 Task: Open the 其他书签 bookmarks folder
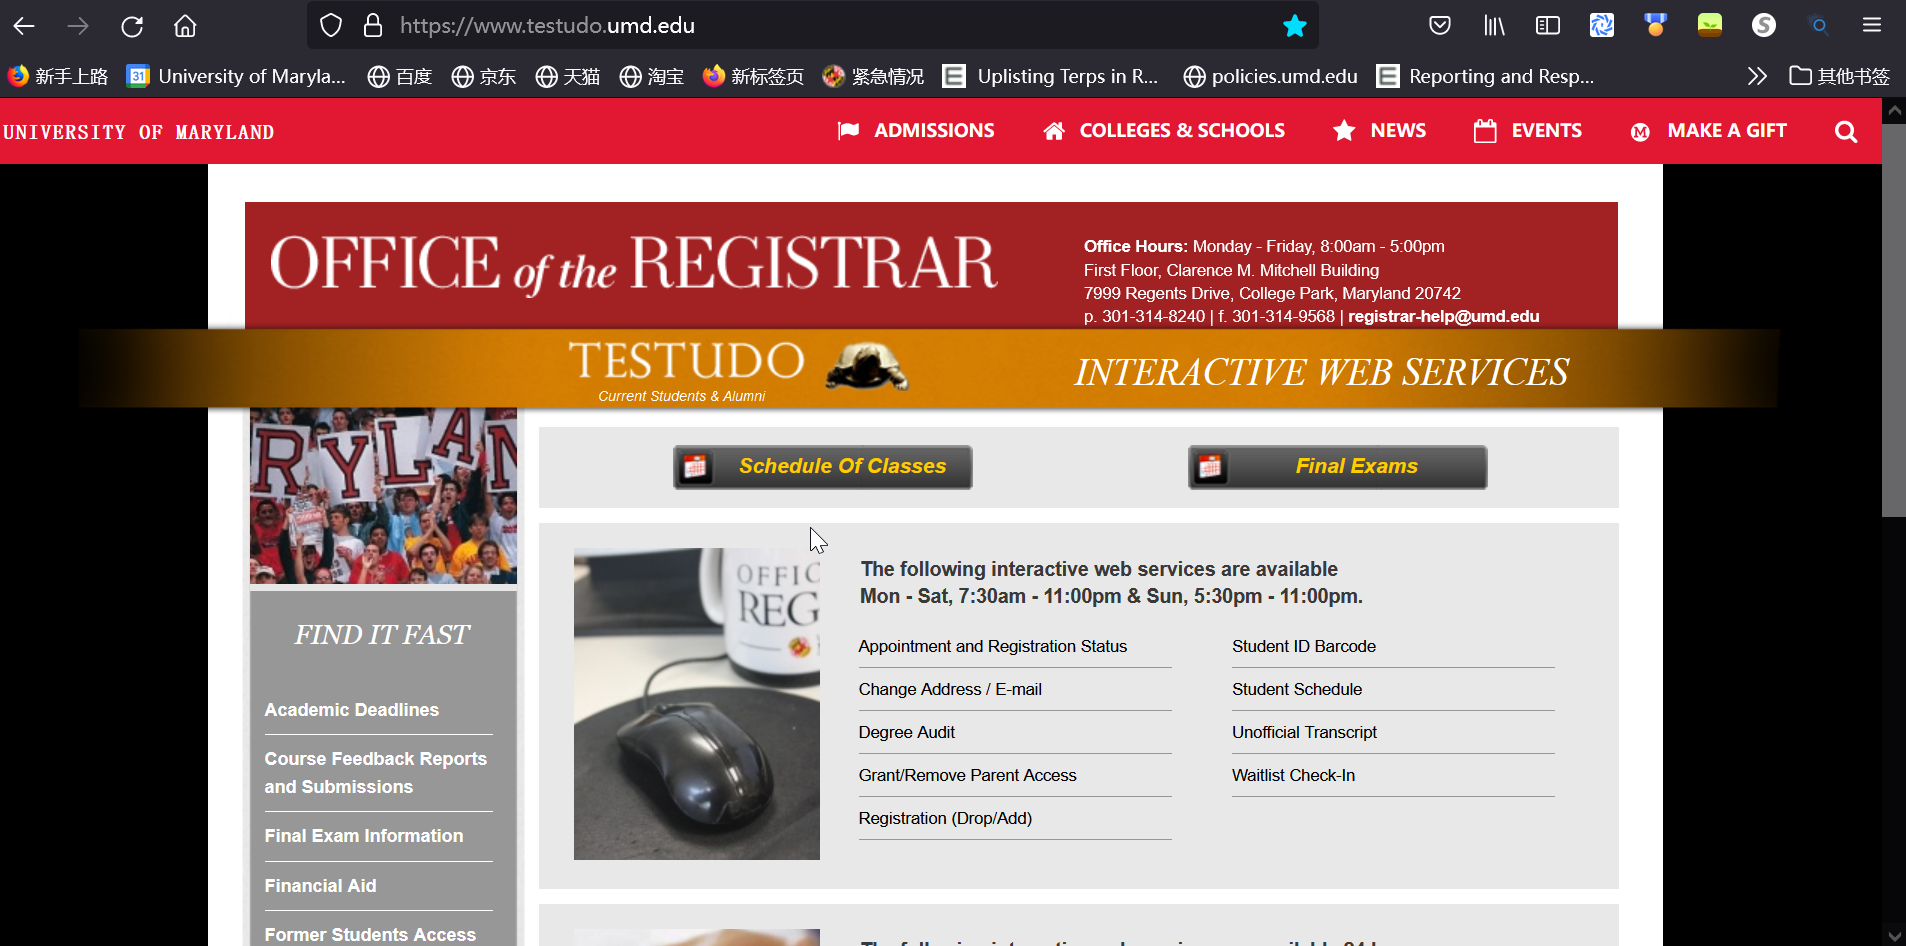point(1839,76)
